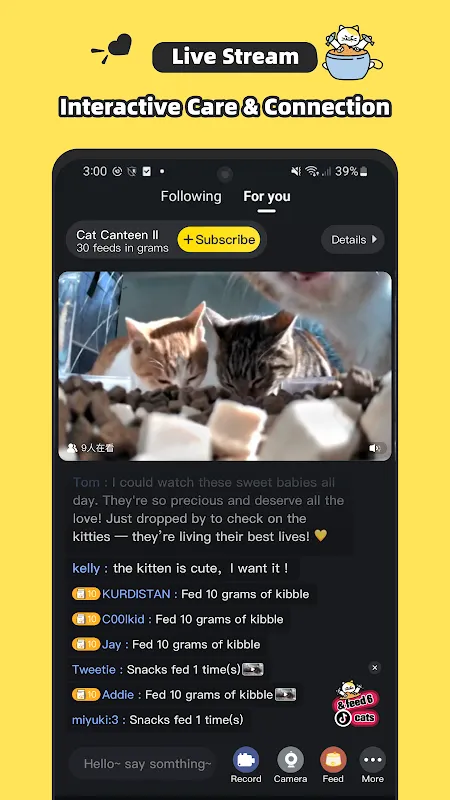
Task: Expand the Details arrow button
Action: coord(353,240)
